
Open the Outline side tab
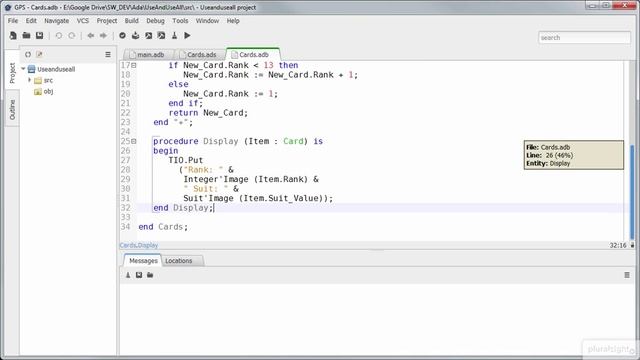coord(12,109)
